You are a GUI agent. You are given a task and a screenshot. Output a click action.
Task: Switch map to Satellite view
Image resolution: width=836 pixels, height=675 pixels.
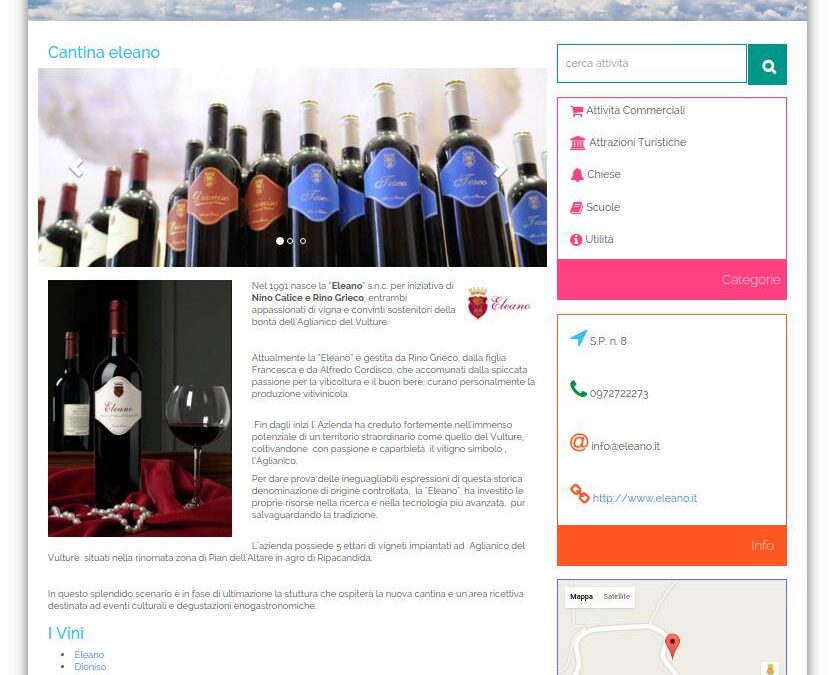point(616,597)
